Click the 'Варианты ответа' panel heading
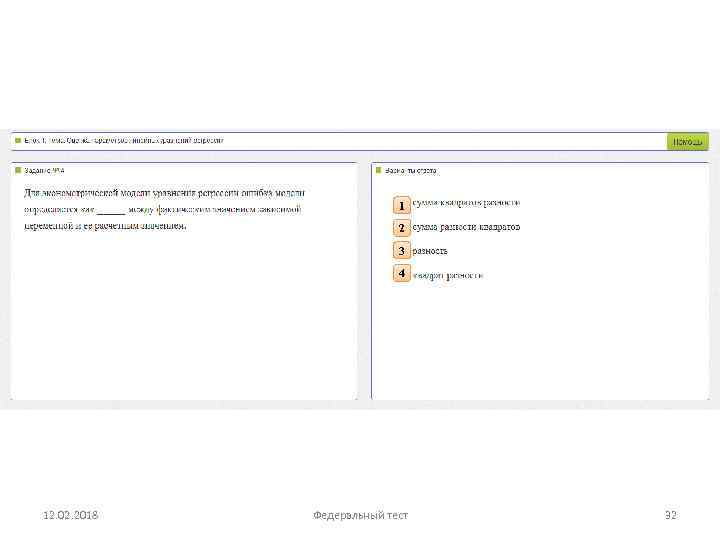This screenshot has height=540, width=720. [x=411, y=170]
